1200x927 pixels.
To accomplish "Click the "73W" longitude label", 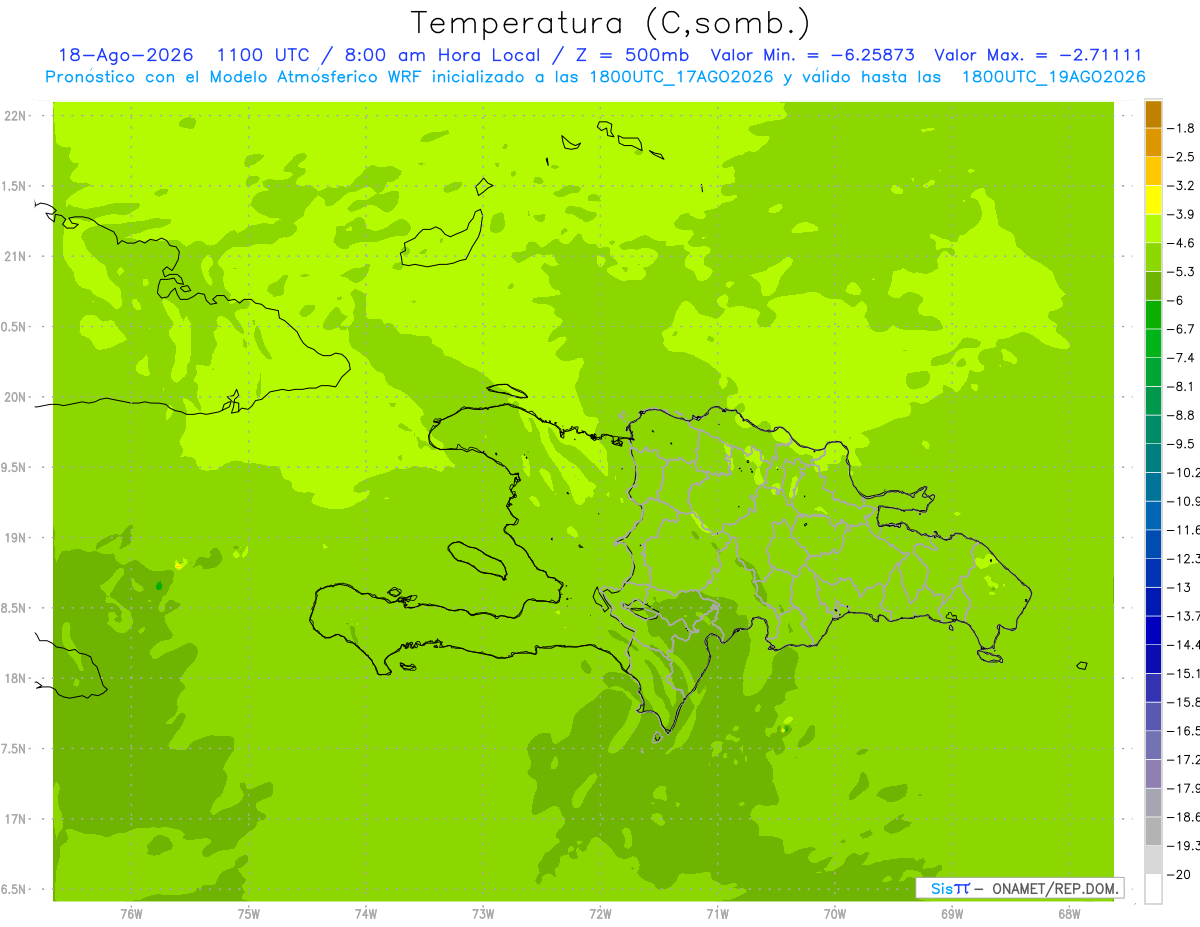I will pos(483,913).
